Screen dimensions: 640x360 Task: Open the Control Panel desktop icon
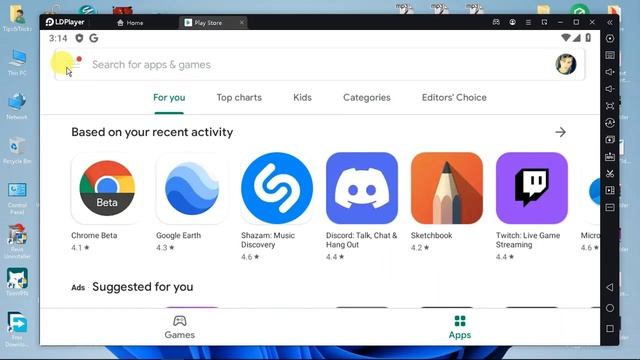pyautogui.click(x=17, y=198)
